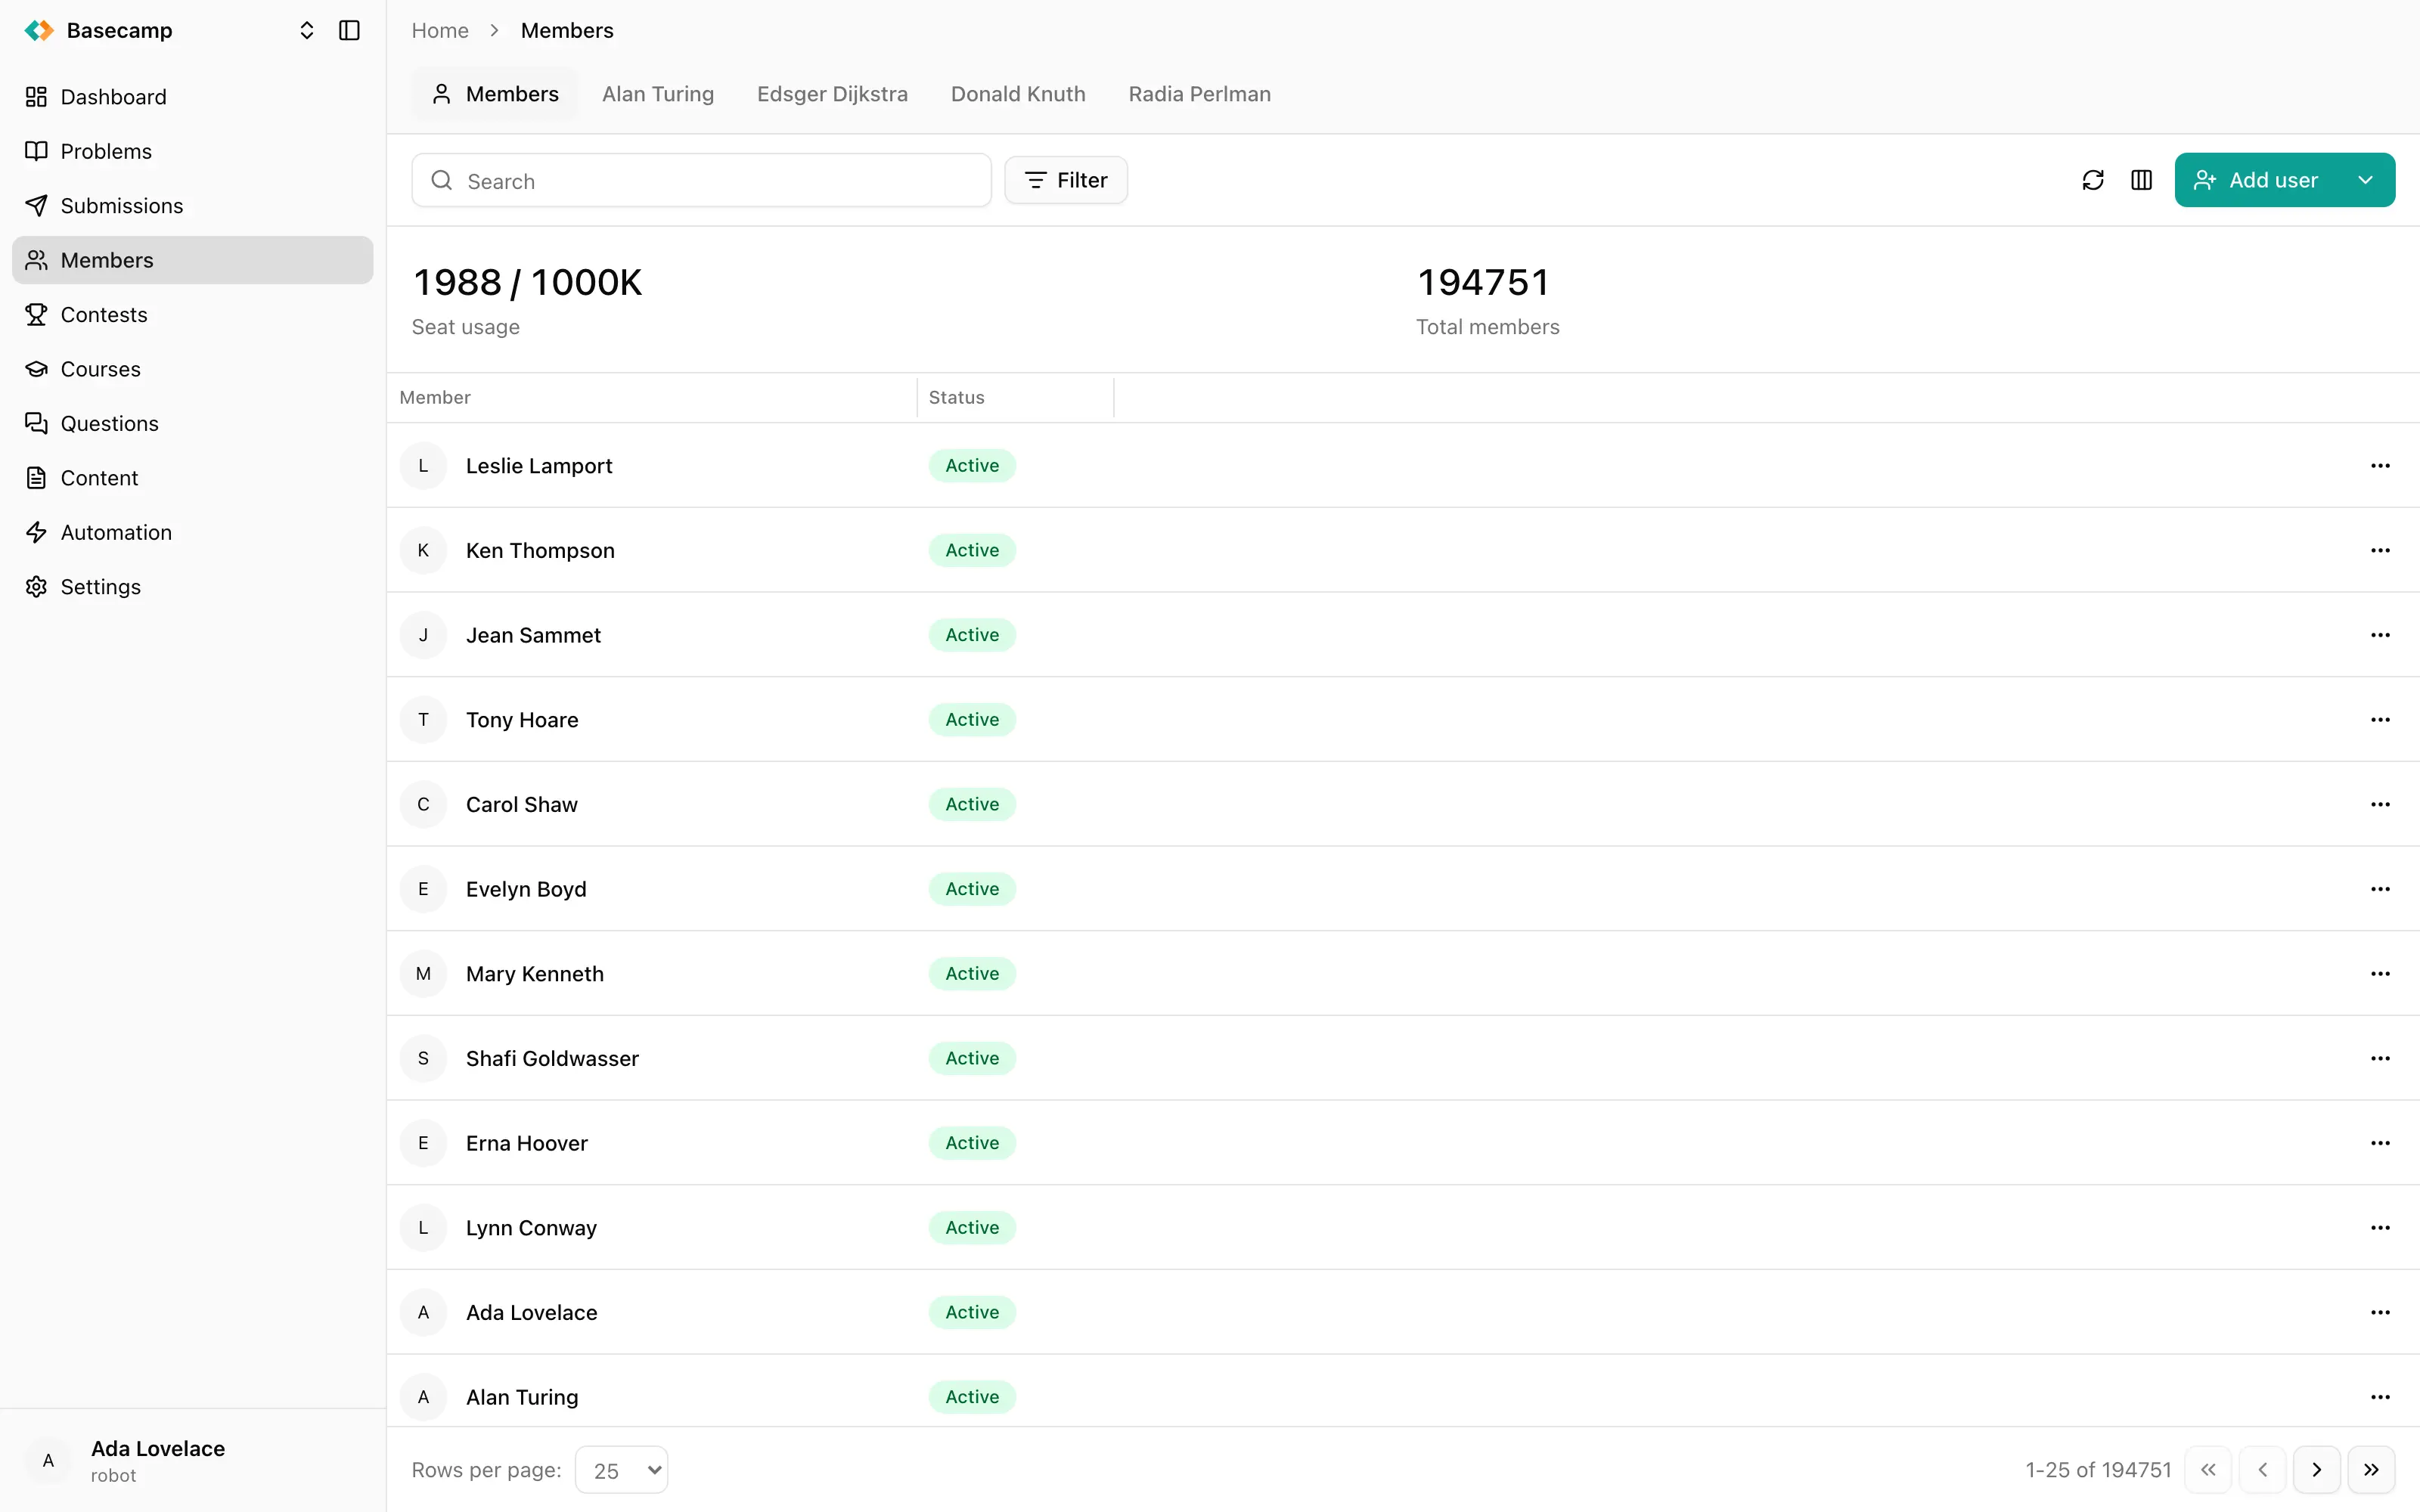Jump to the last page

2370,1470
